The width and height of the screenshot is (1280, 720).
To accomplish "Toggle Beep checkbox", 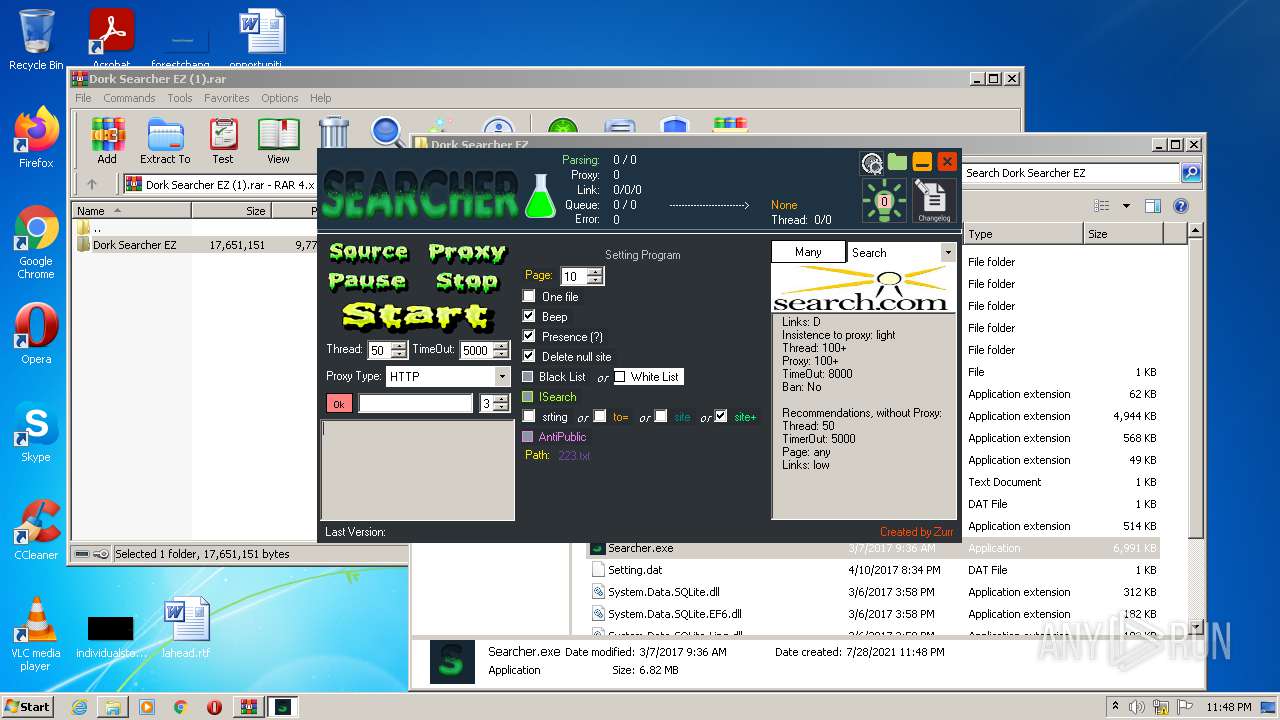I will [x=529, y=317].
